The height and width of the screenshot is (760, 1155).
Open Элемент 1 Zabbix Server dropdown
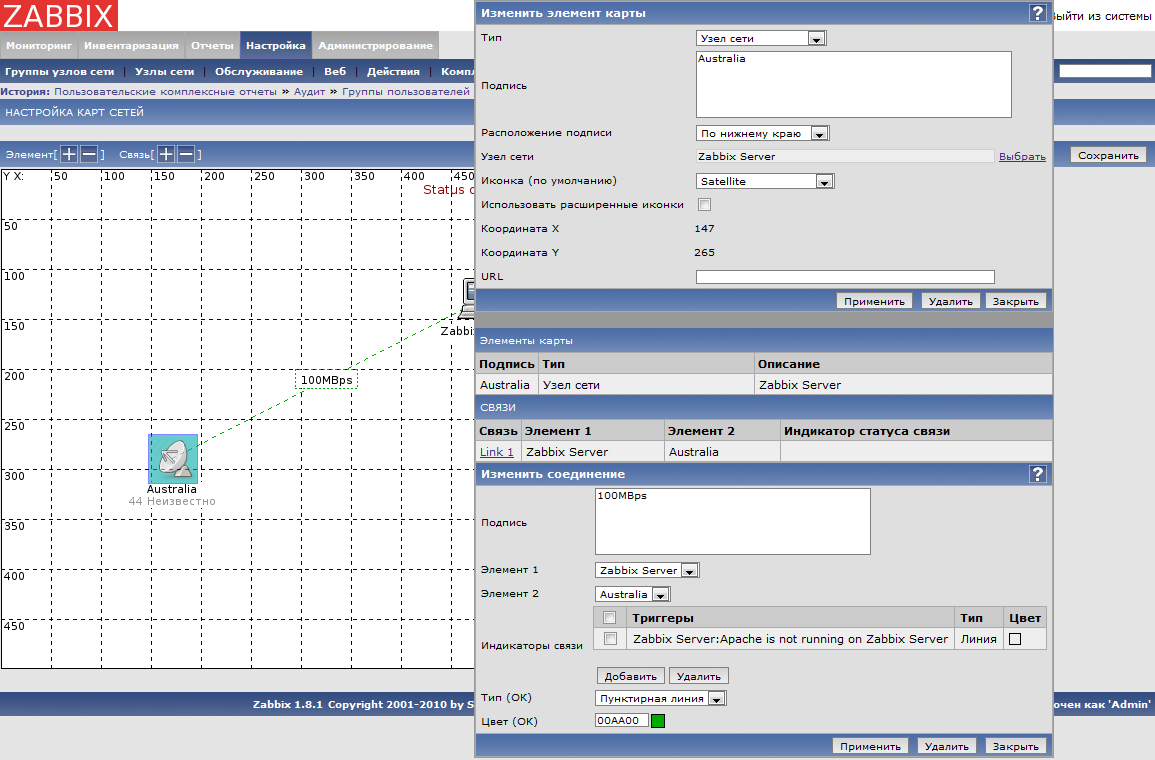point(647,570)
